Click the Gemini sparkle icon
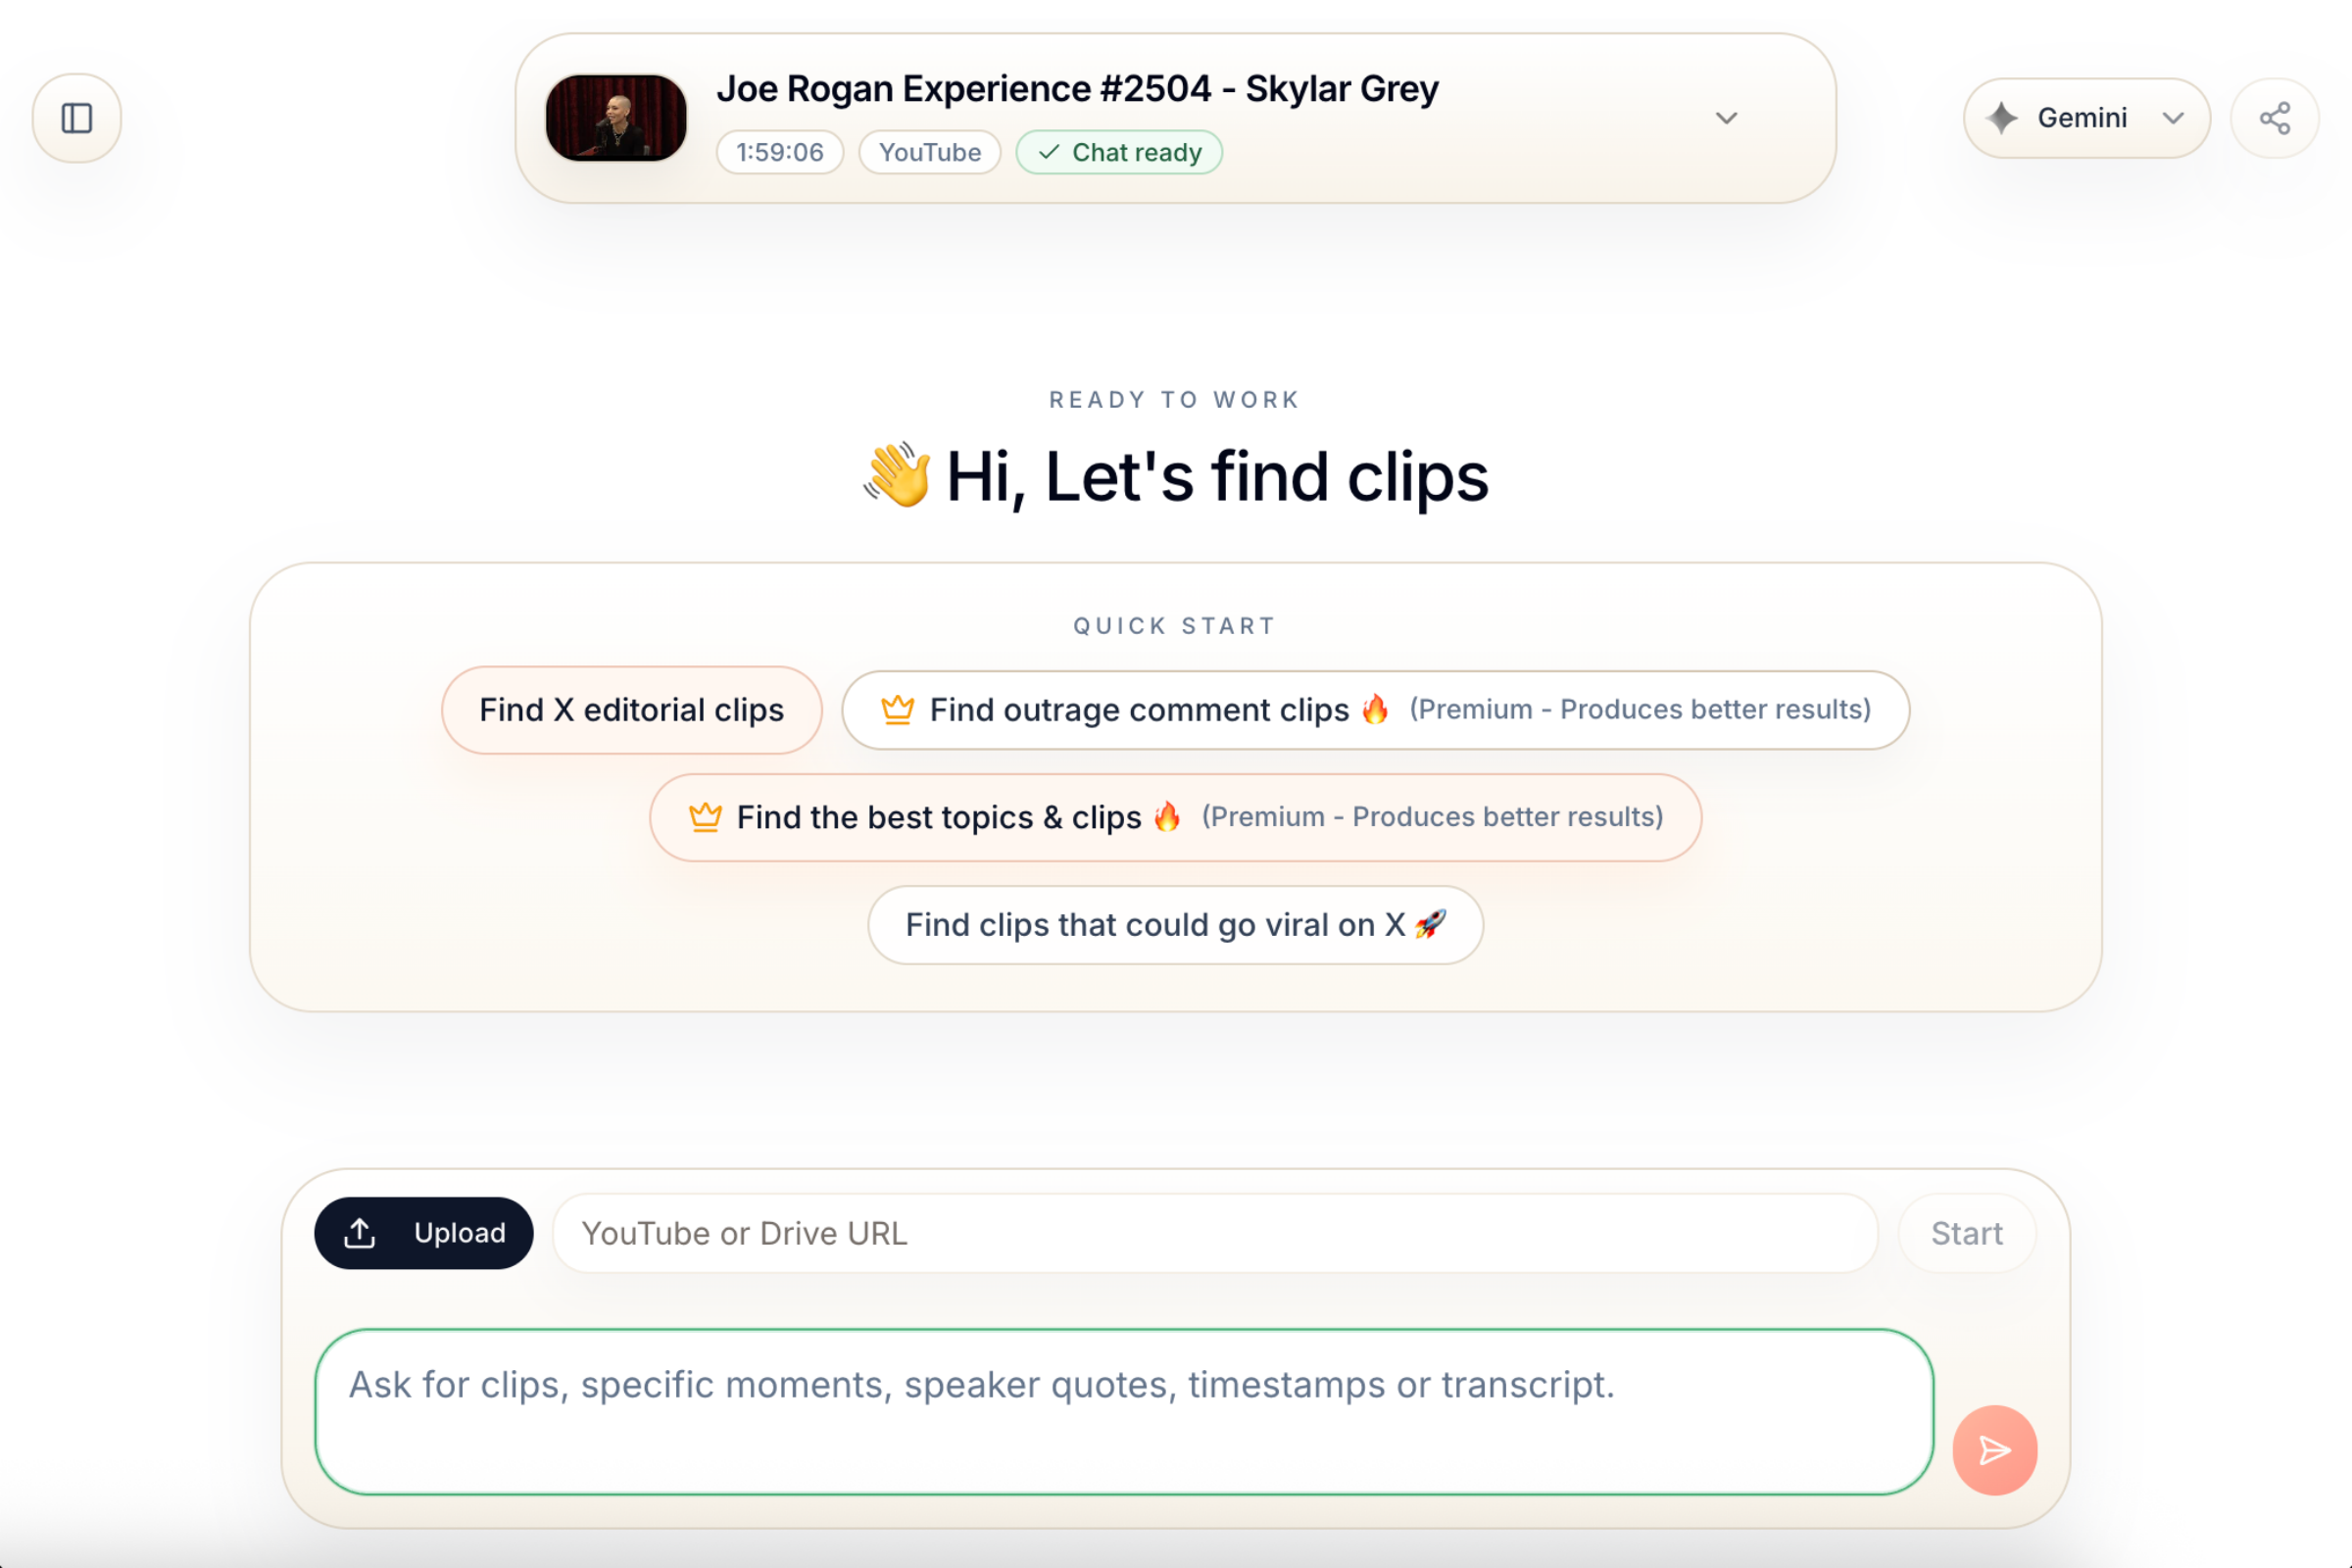 coord(2002,118)
